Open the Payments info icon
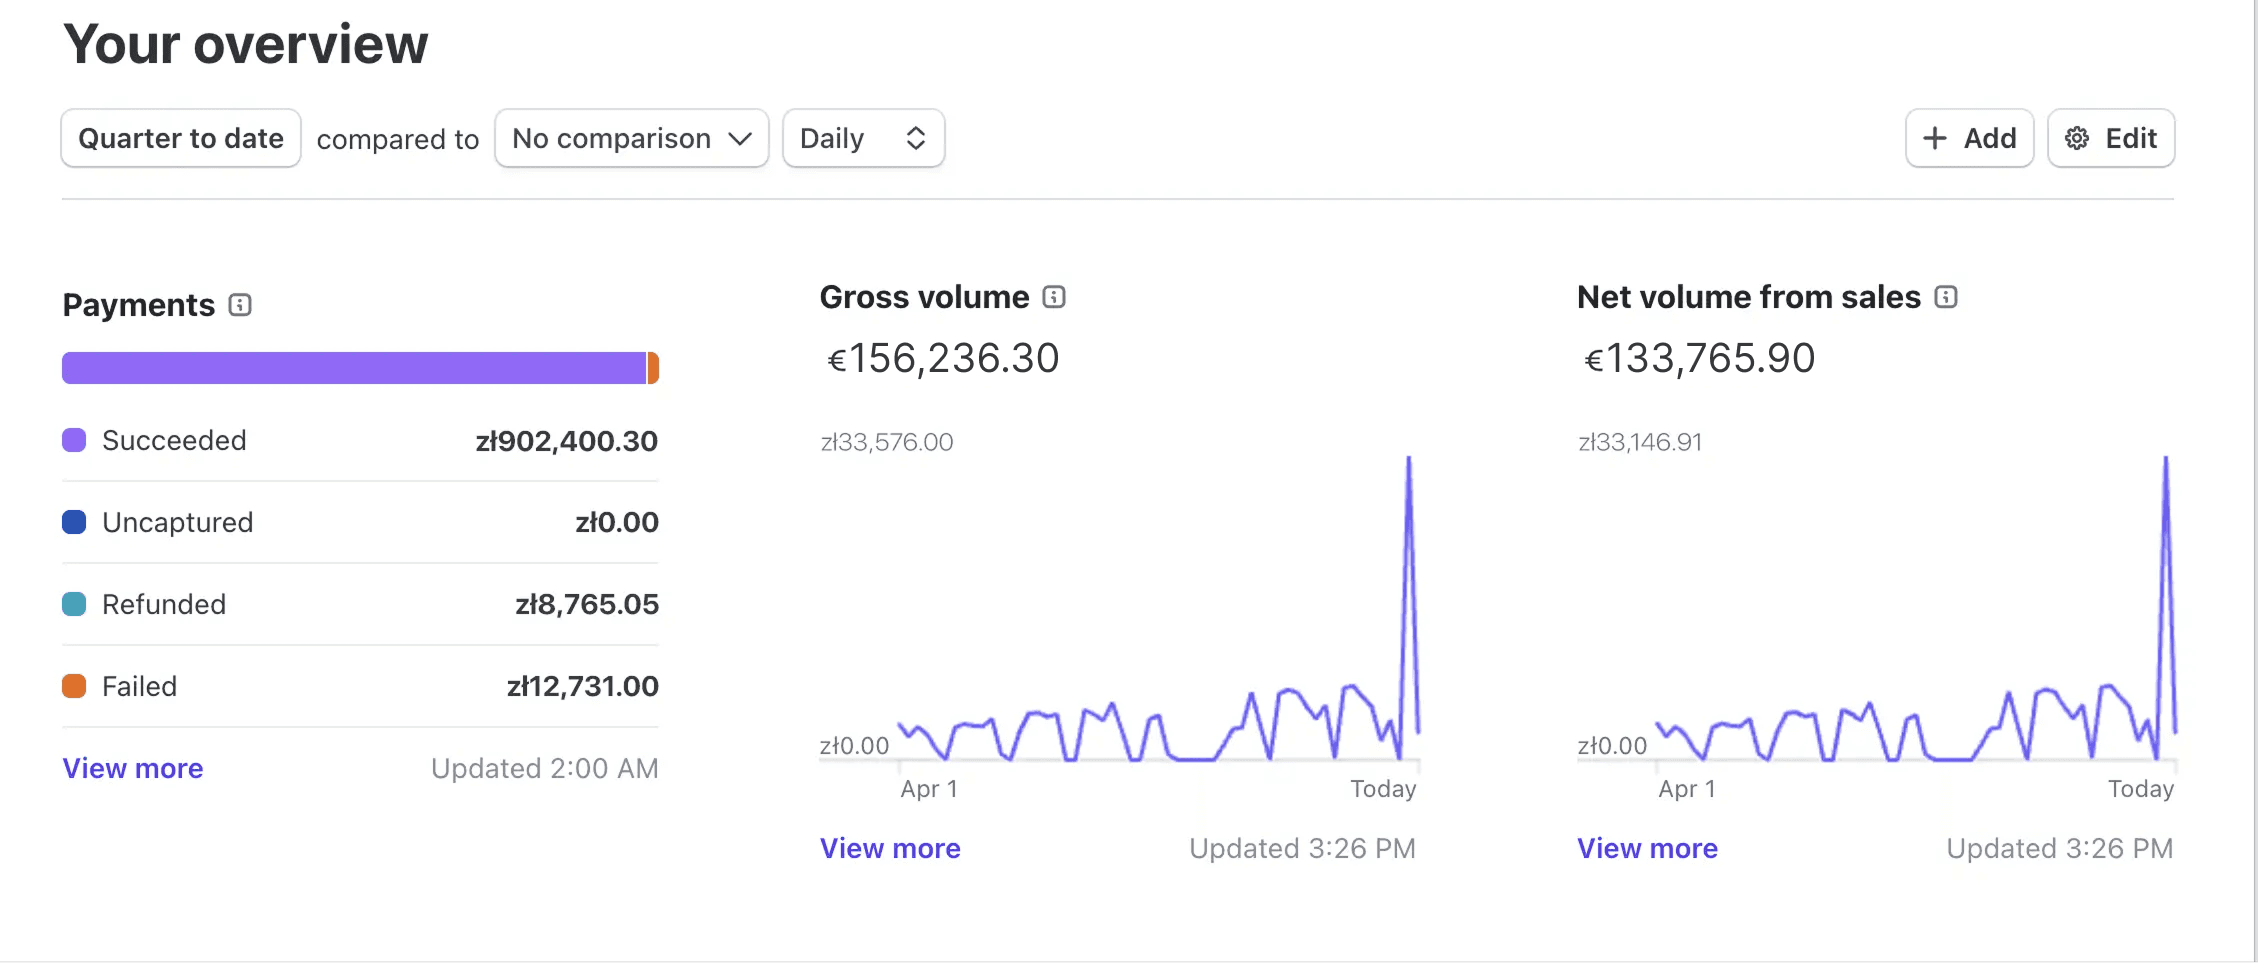 [240, 305]
